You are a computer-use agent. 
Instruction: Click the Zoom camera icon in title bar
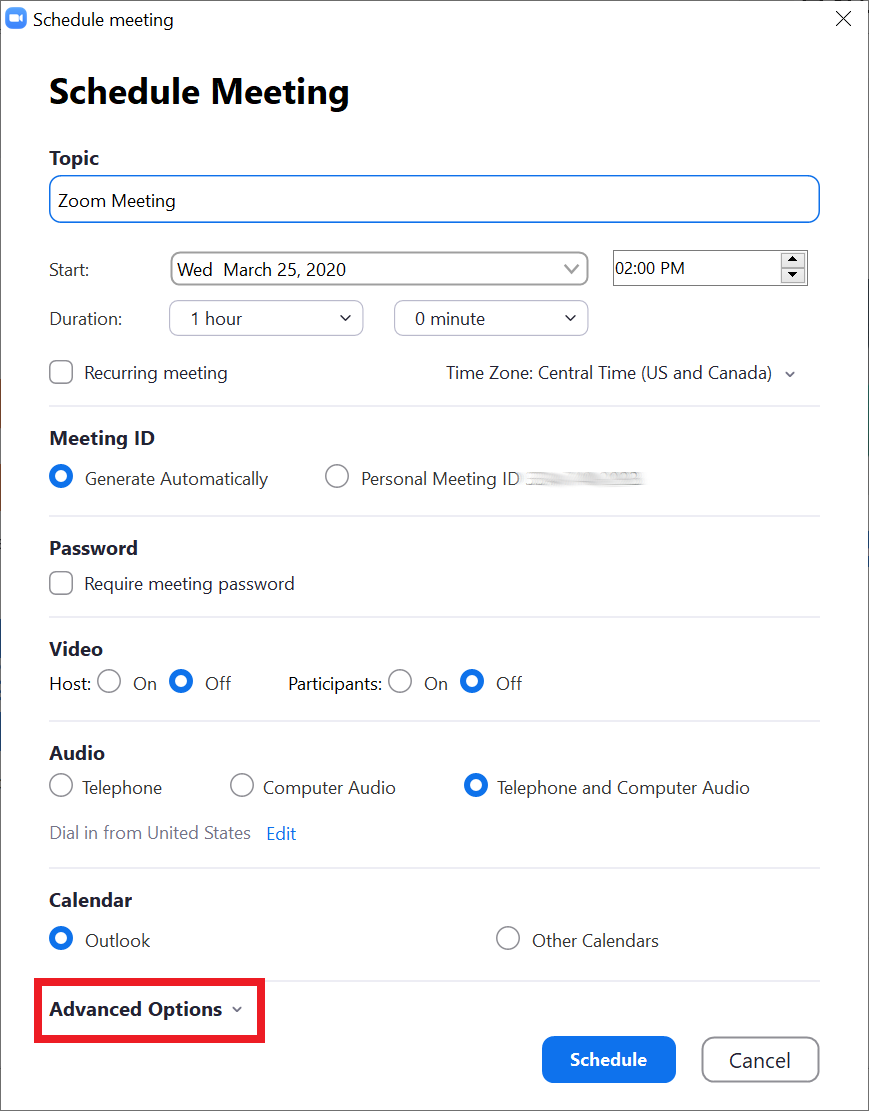[x=16, y=19]
